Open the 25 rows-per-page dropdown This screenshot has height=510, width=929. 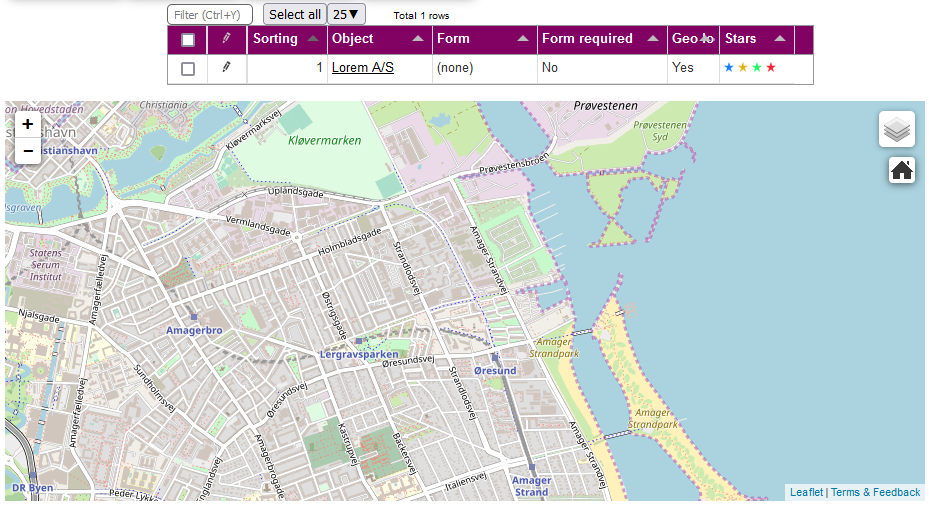[348, 14]
